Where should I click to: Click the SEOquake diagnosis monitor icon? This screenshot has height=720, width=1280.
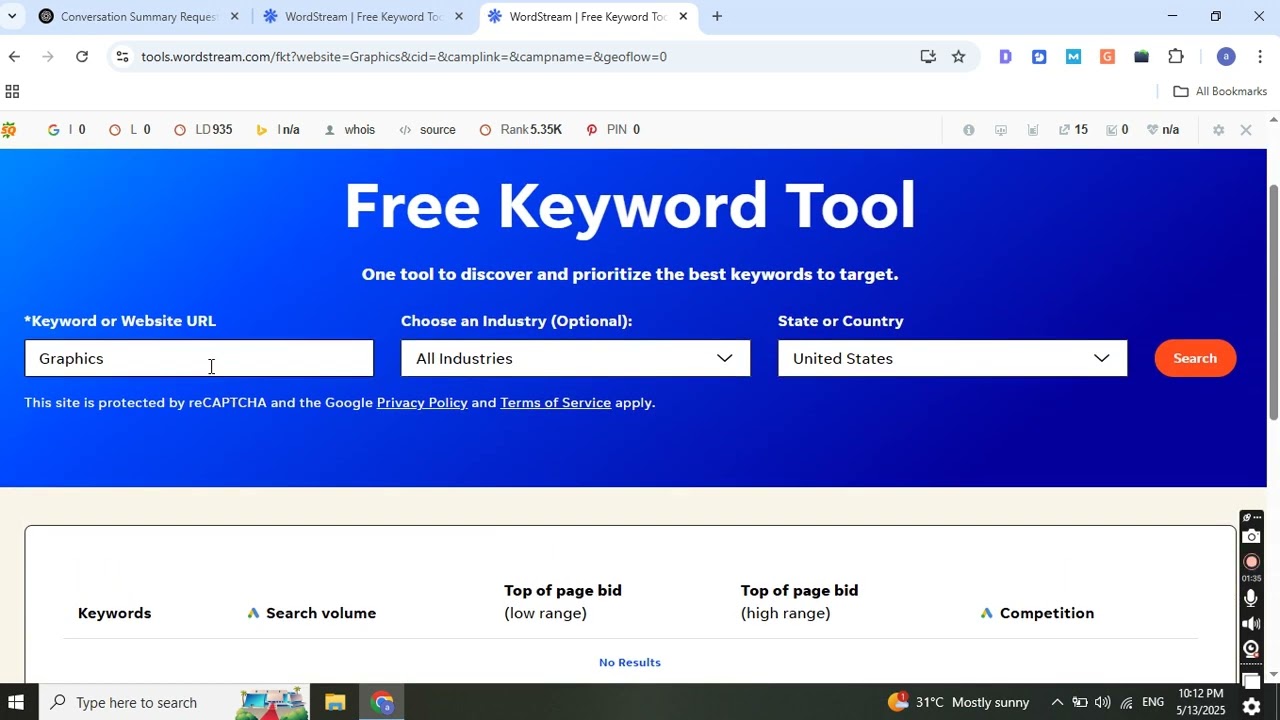pos(1001,130)
